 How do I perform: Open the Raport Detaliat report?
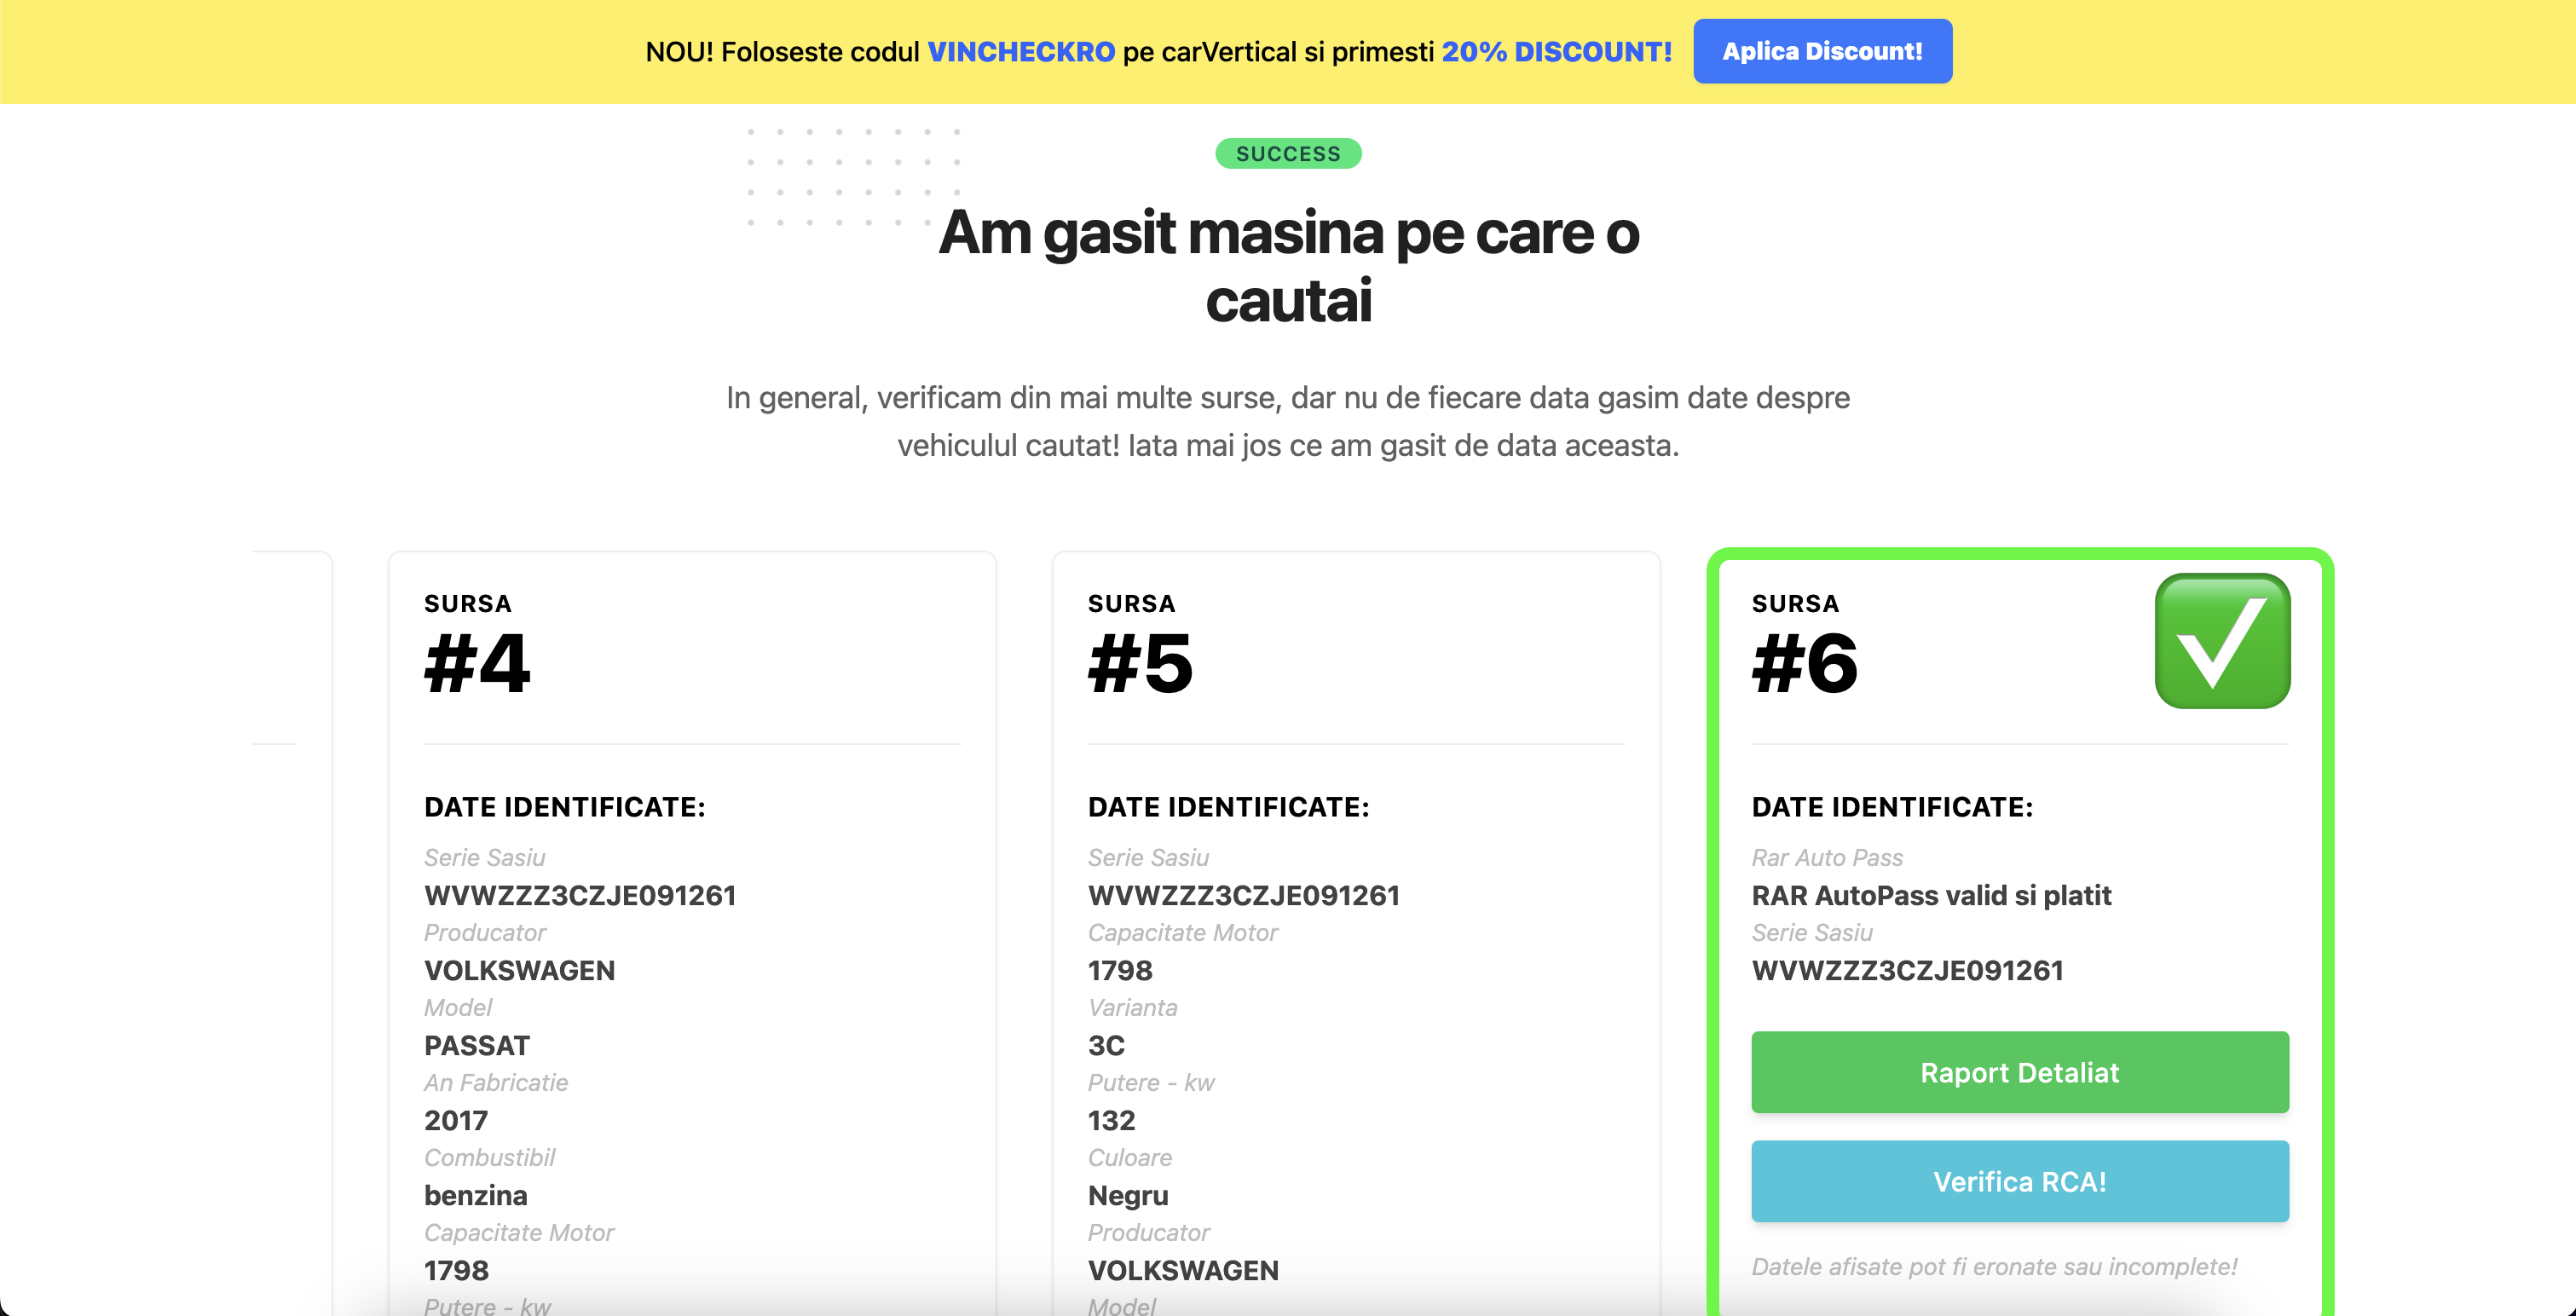coord(2019,1072)
